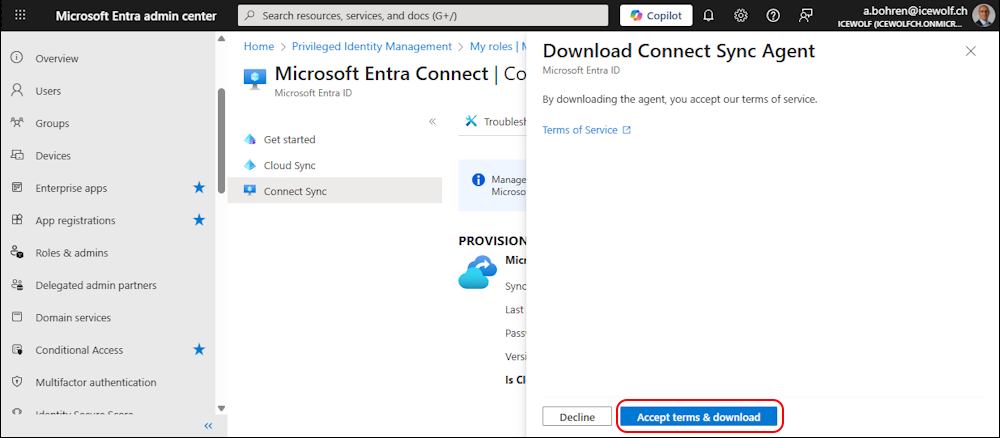Unfavorite Enterprise apps star

pos(200,187)
